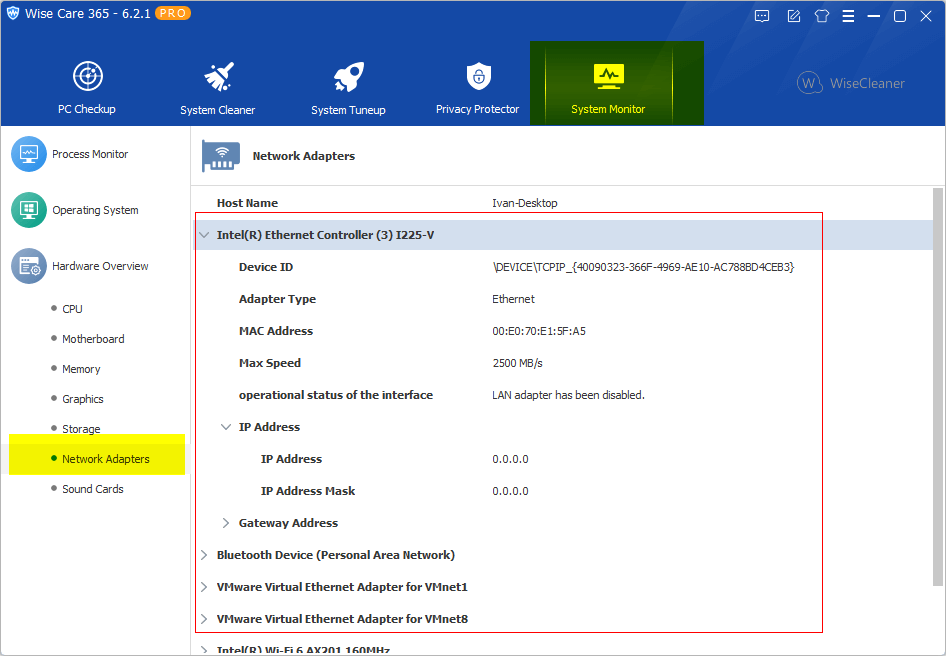Click the Device ID value text
The height and width of the screenshot is (656, 946).
point(643,267)
